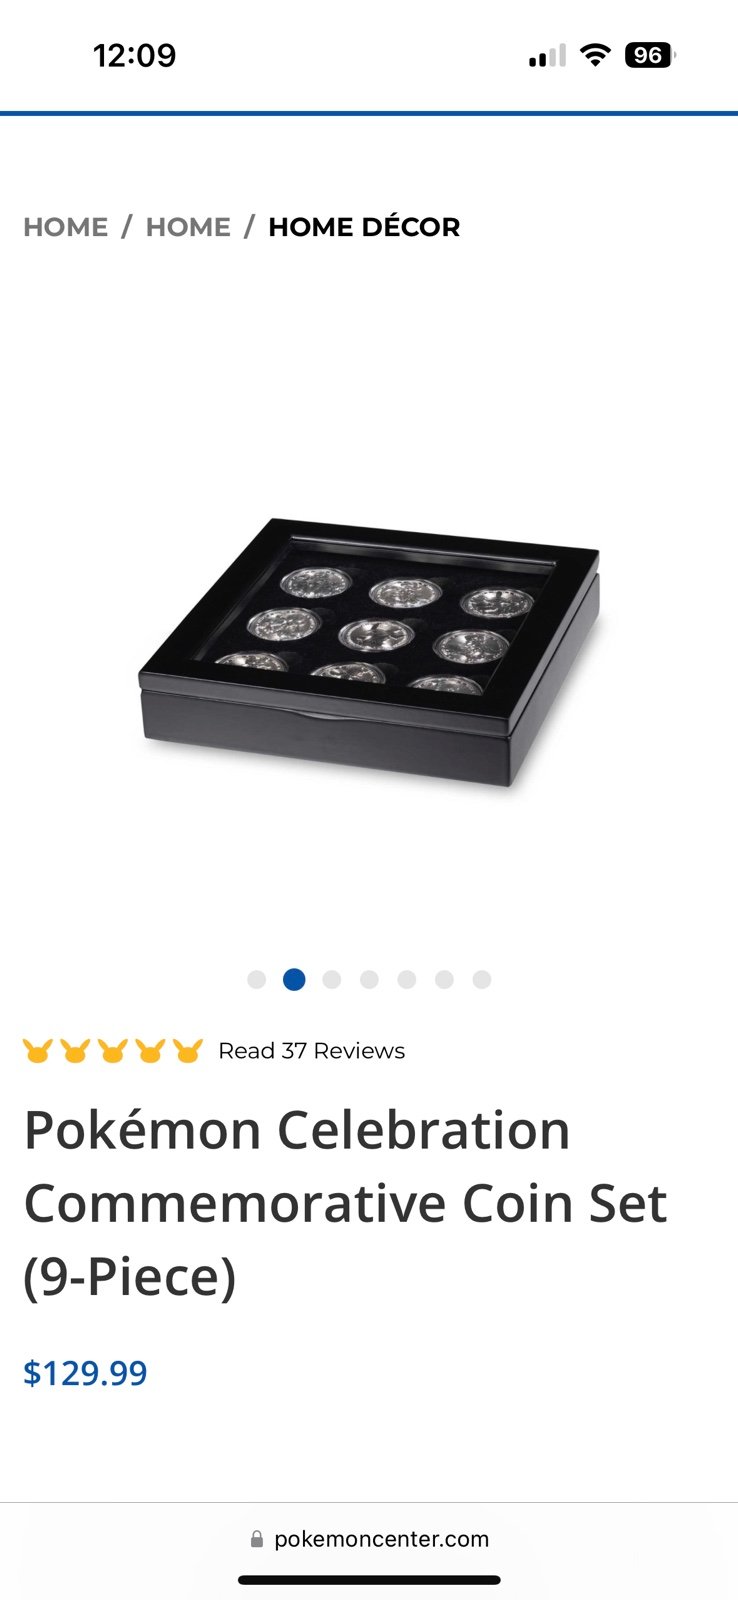738x1600 pixels.
Task: Click the third Pikachu rating icon
Action: tap(112, 1051)
